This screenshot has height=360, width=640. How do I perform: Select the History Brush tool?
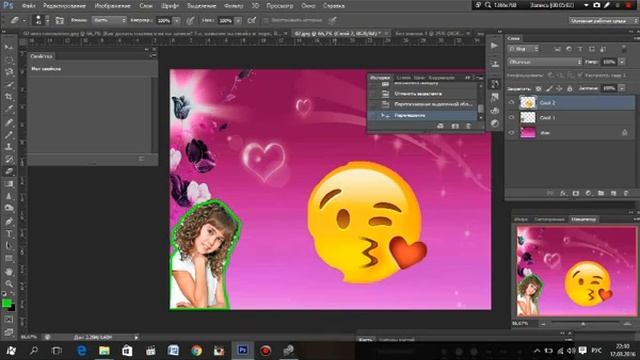[9, 159]
